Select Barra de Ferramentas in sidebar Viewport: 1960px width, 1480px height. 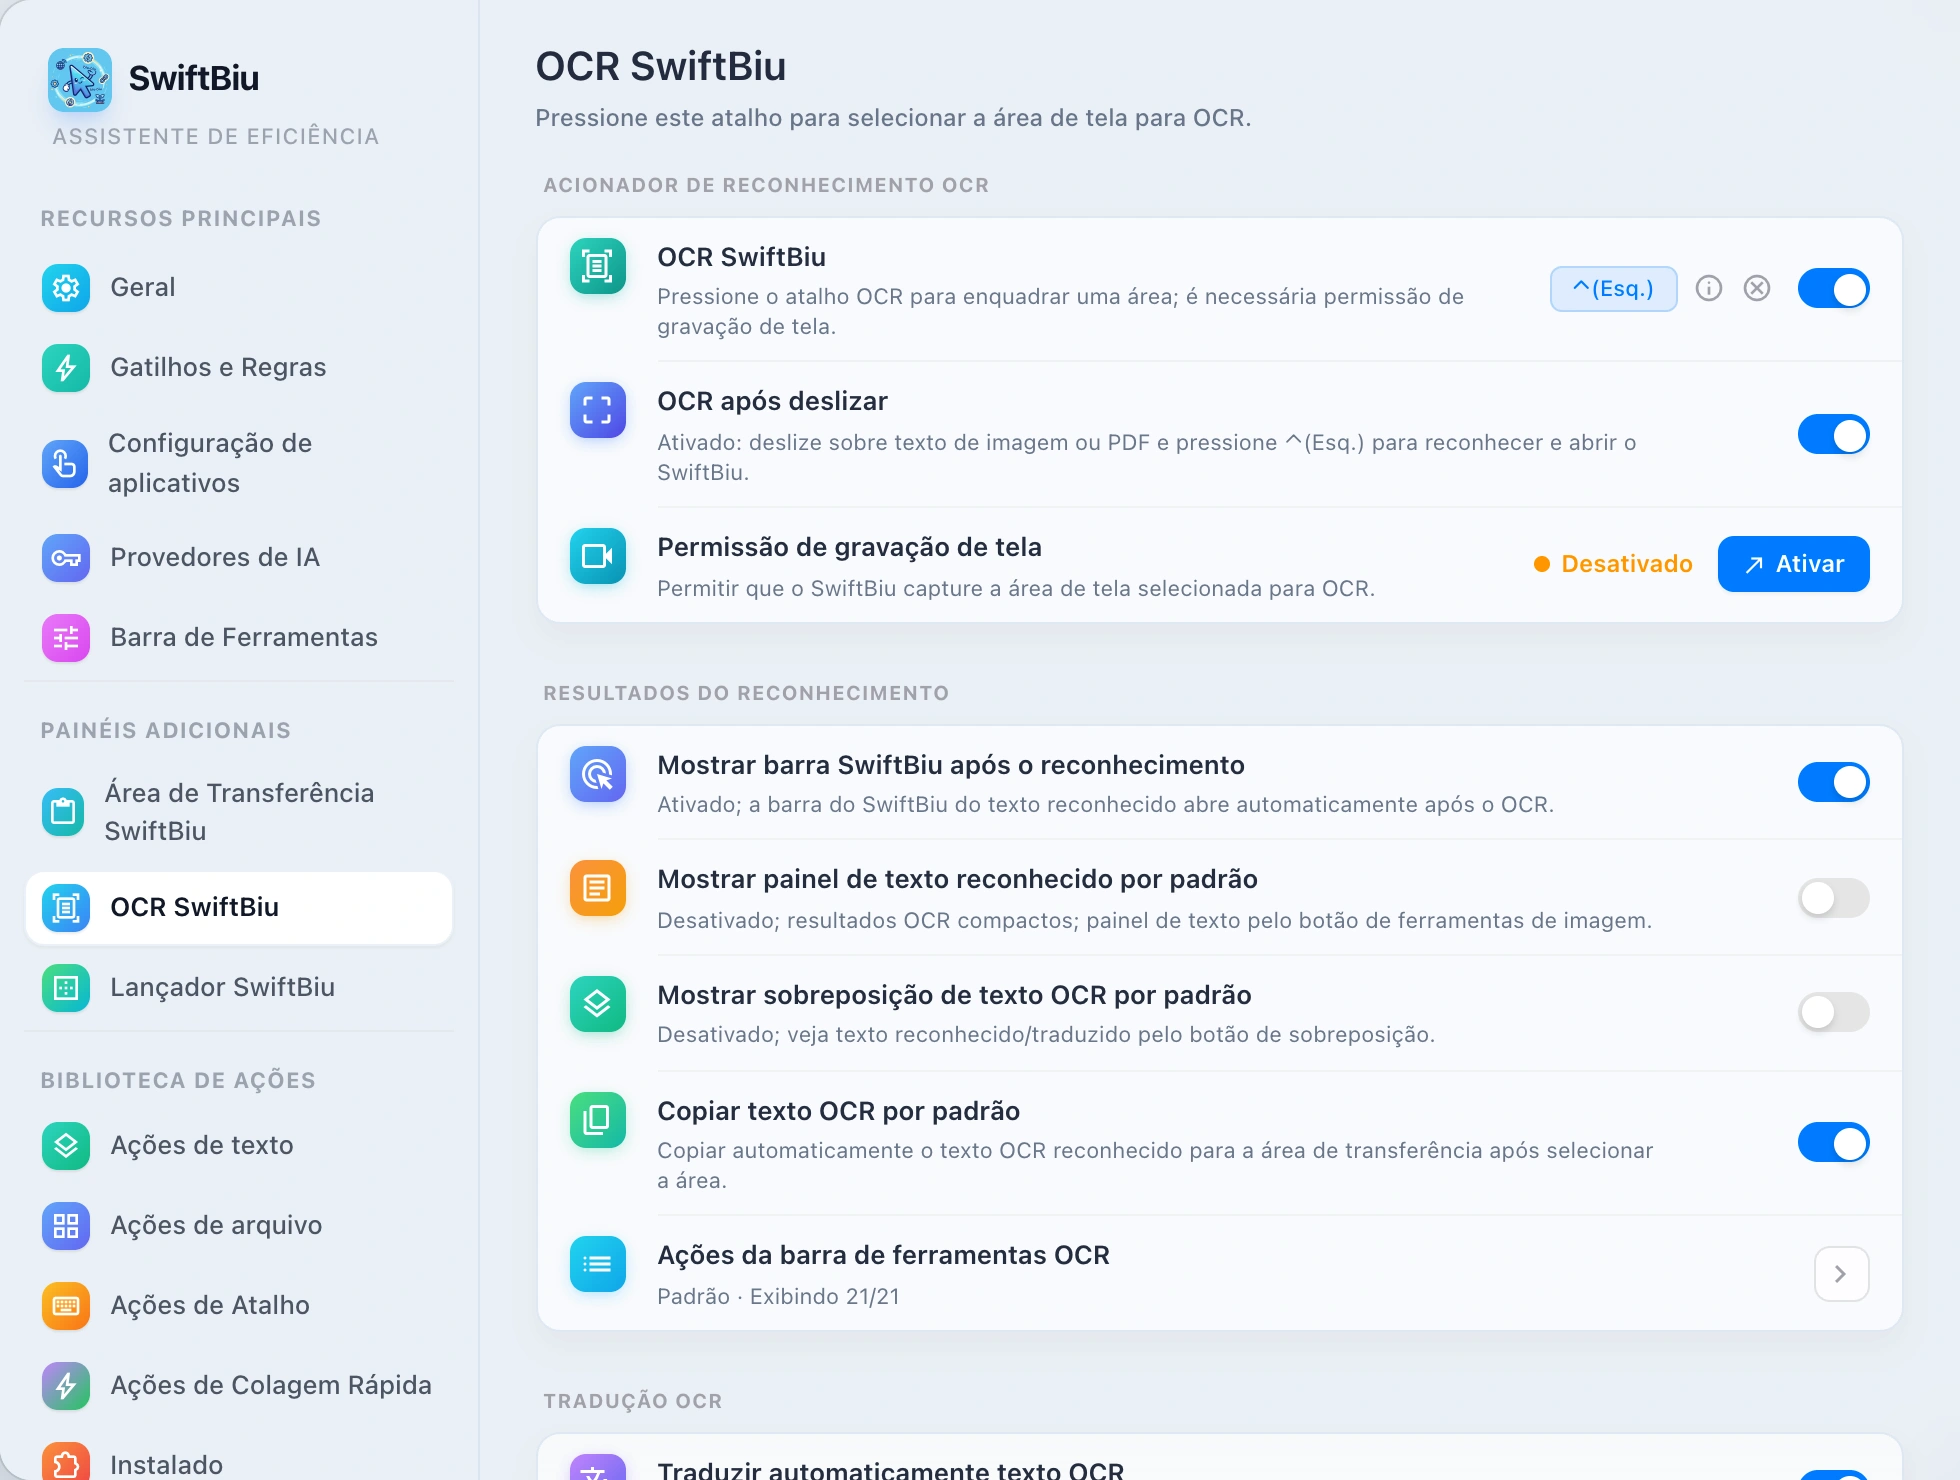coord(238,638)
